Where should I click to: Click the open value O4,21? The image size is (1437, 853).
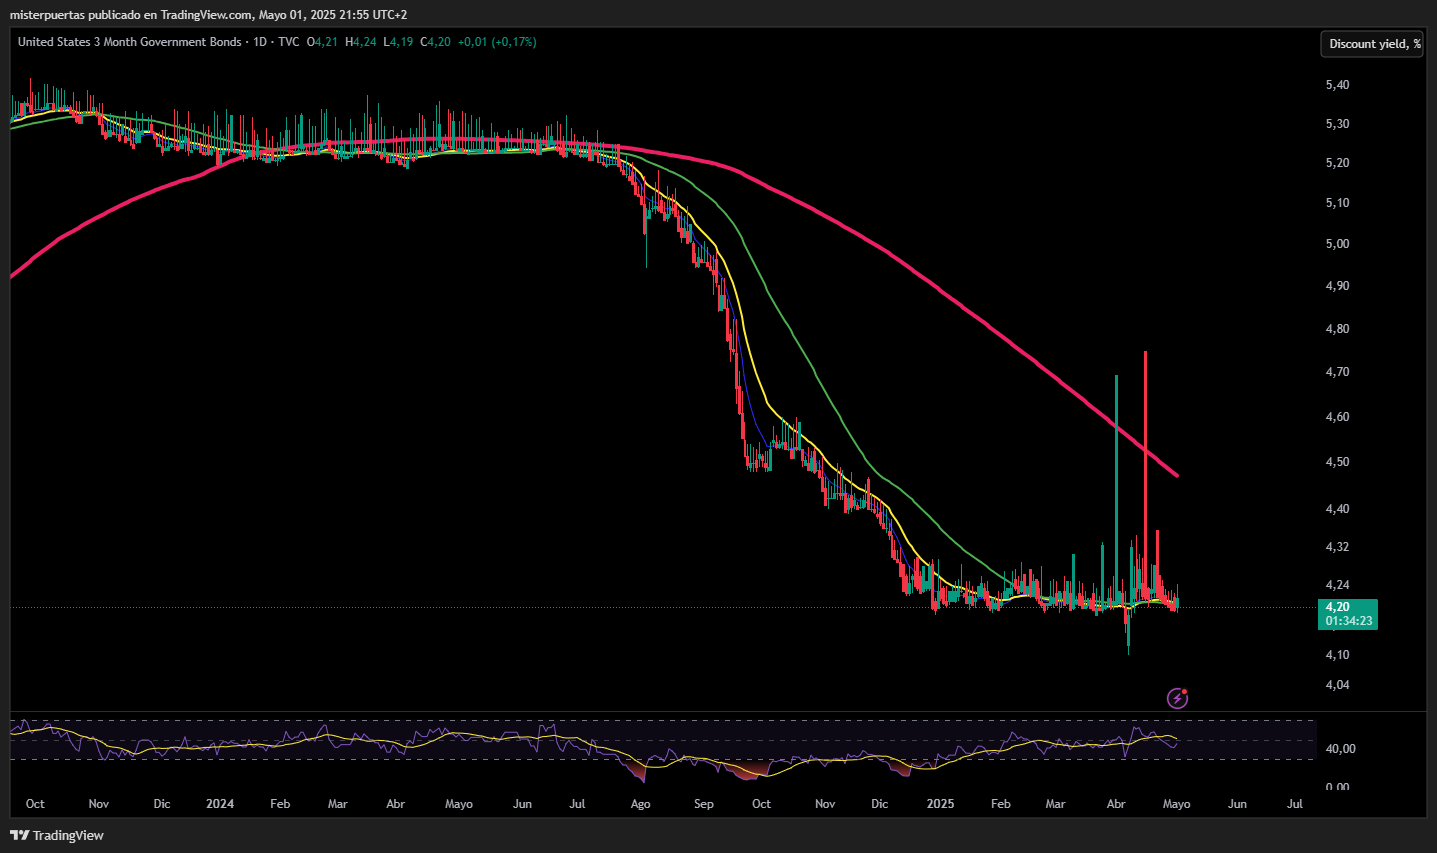[x=322, y=42]
